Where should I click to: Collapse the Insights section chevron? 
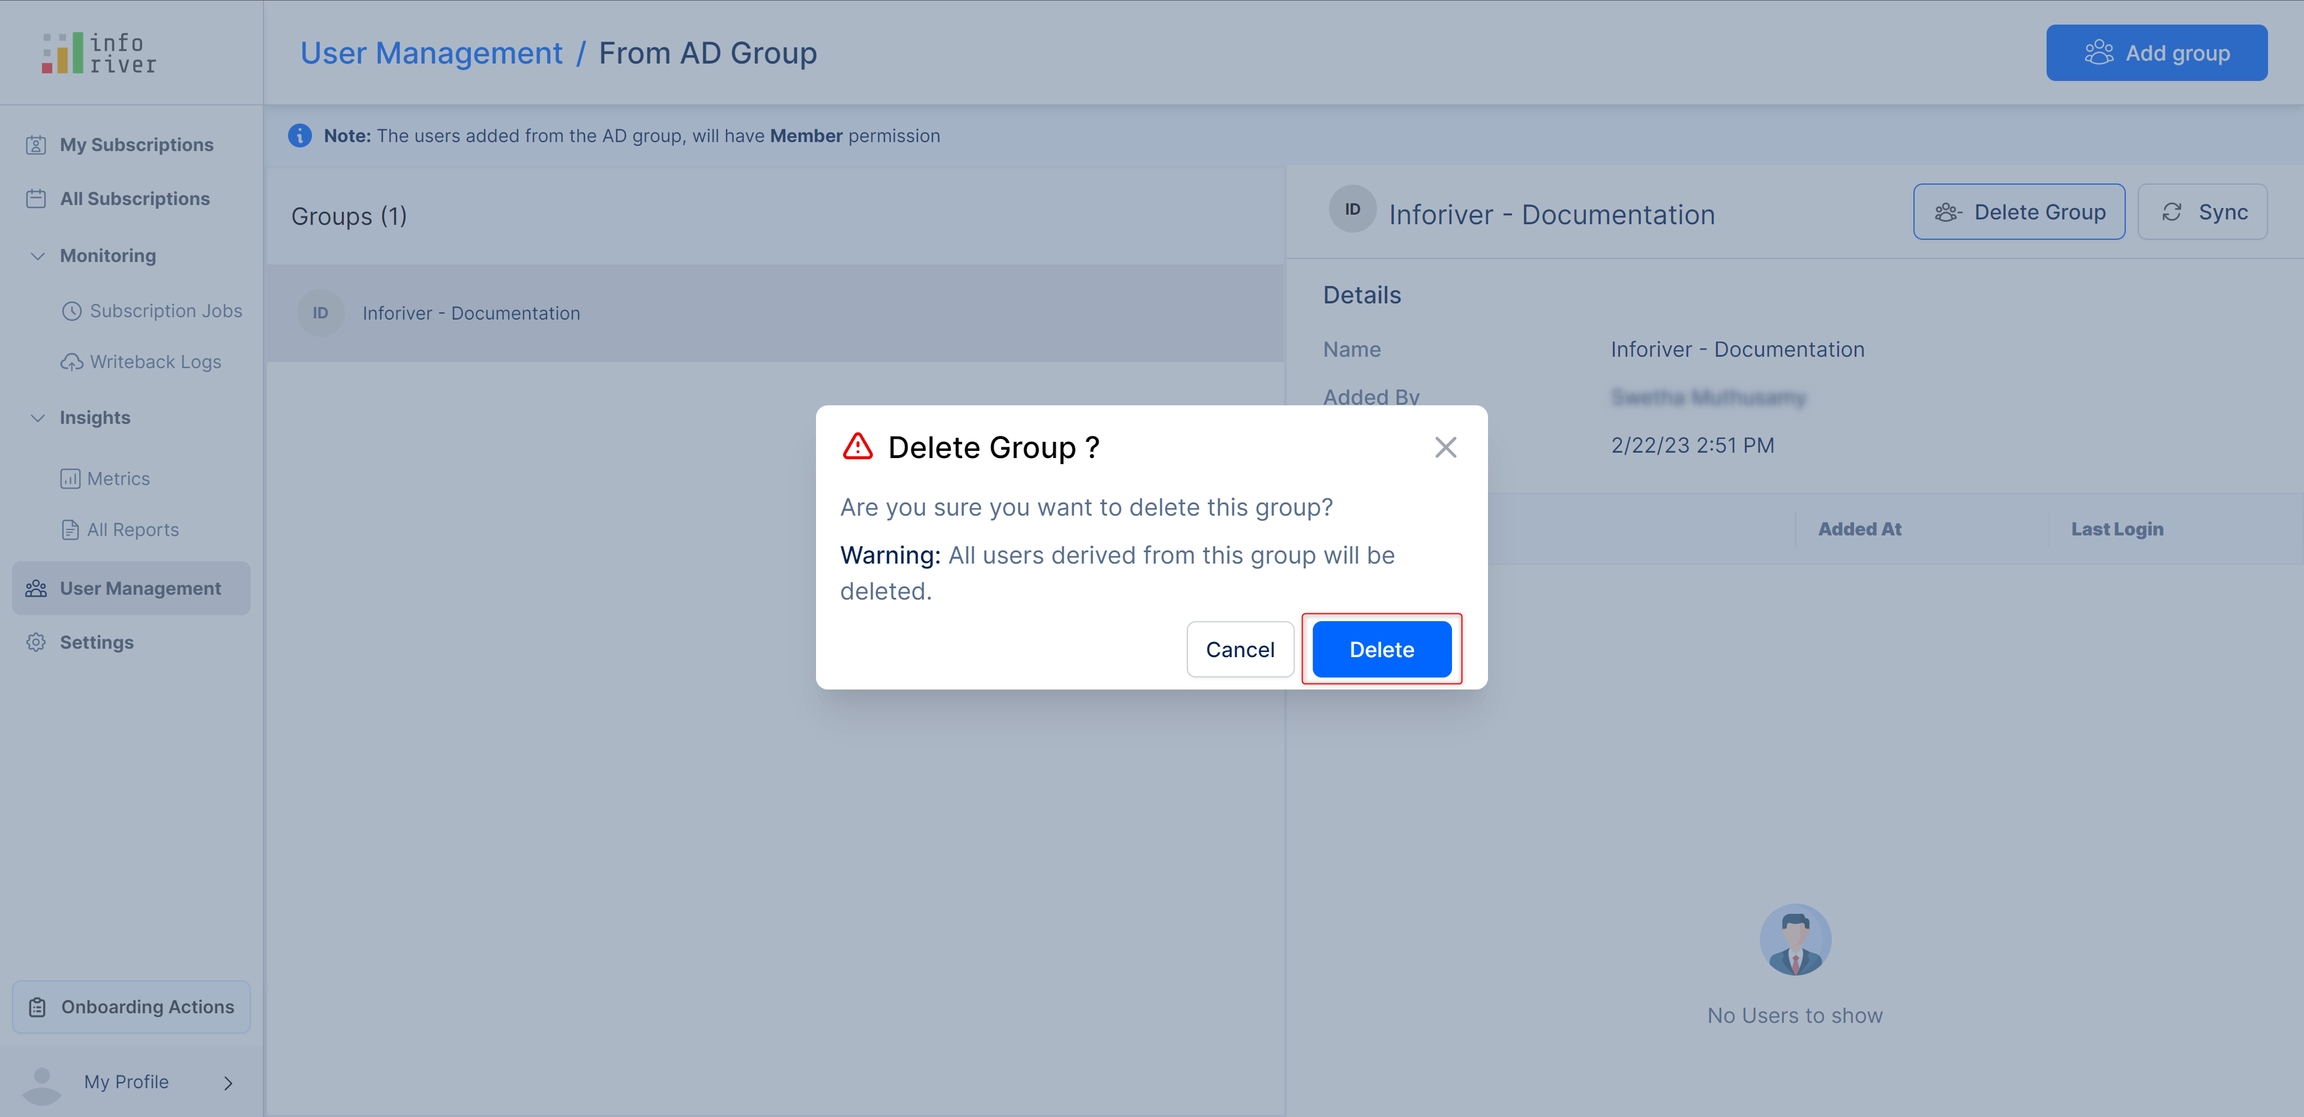pyautogui.click(x=37, y=418)
